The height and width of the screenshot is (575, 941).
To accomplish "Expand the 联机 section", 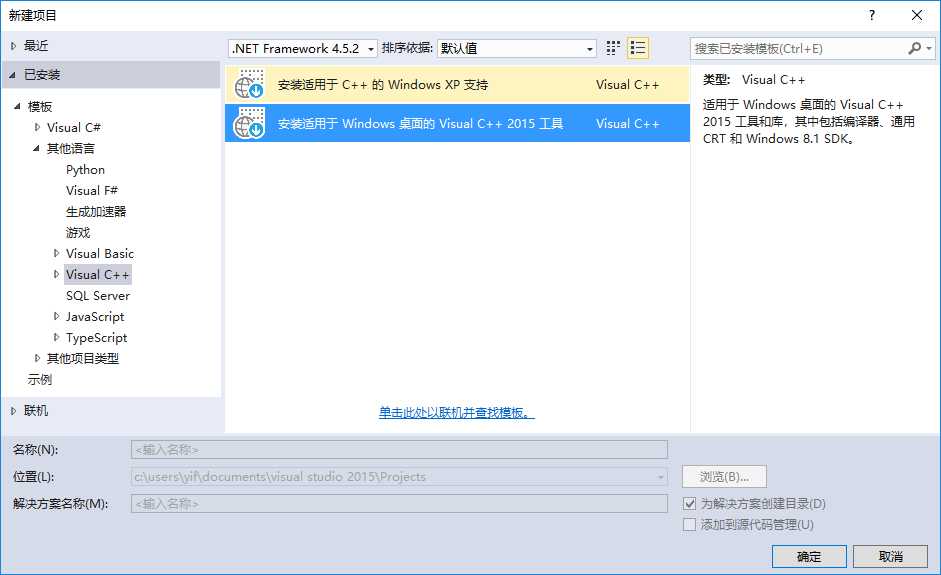I will (x=14, y=411).
